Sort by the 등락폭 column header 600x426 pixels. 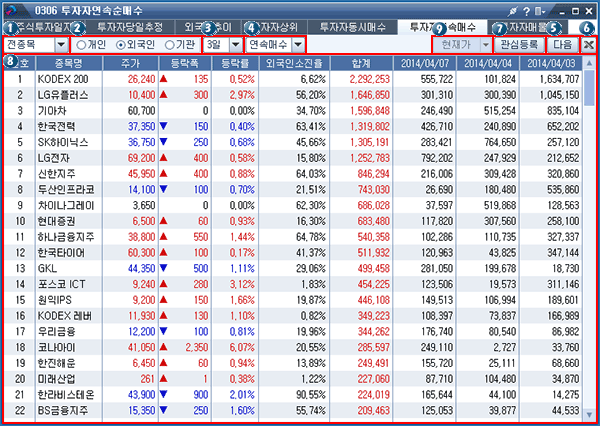point(185,63)
